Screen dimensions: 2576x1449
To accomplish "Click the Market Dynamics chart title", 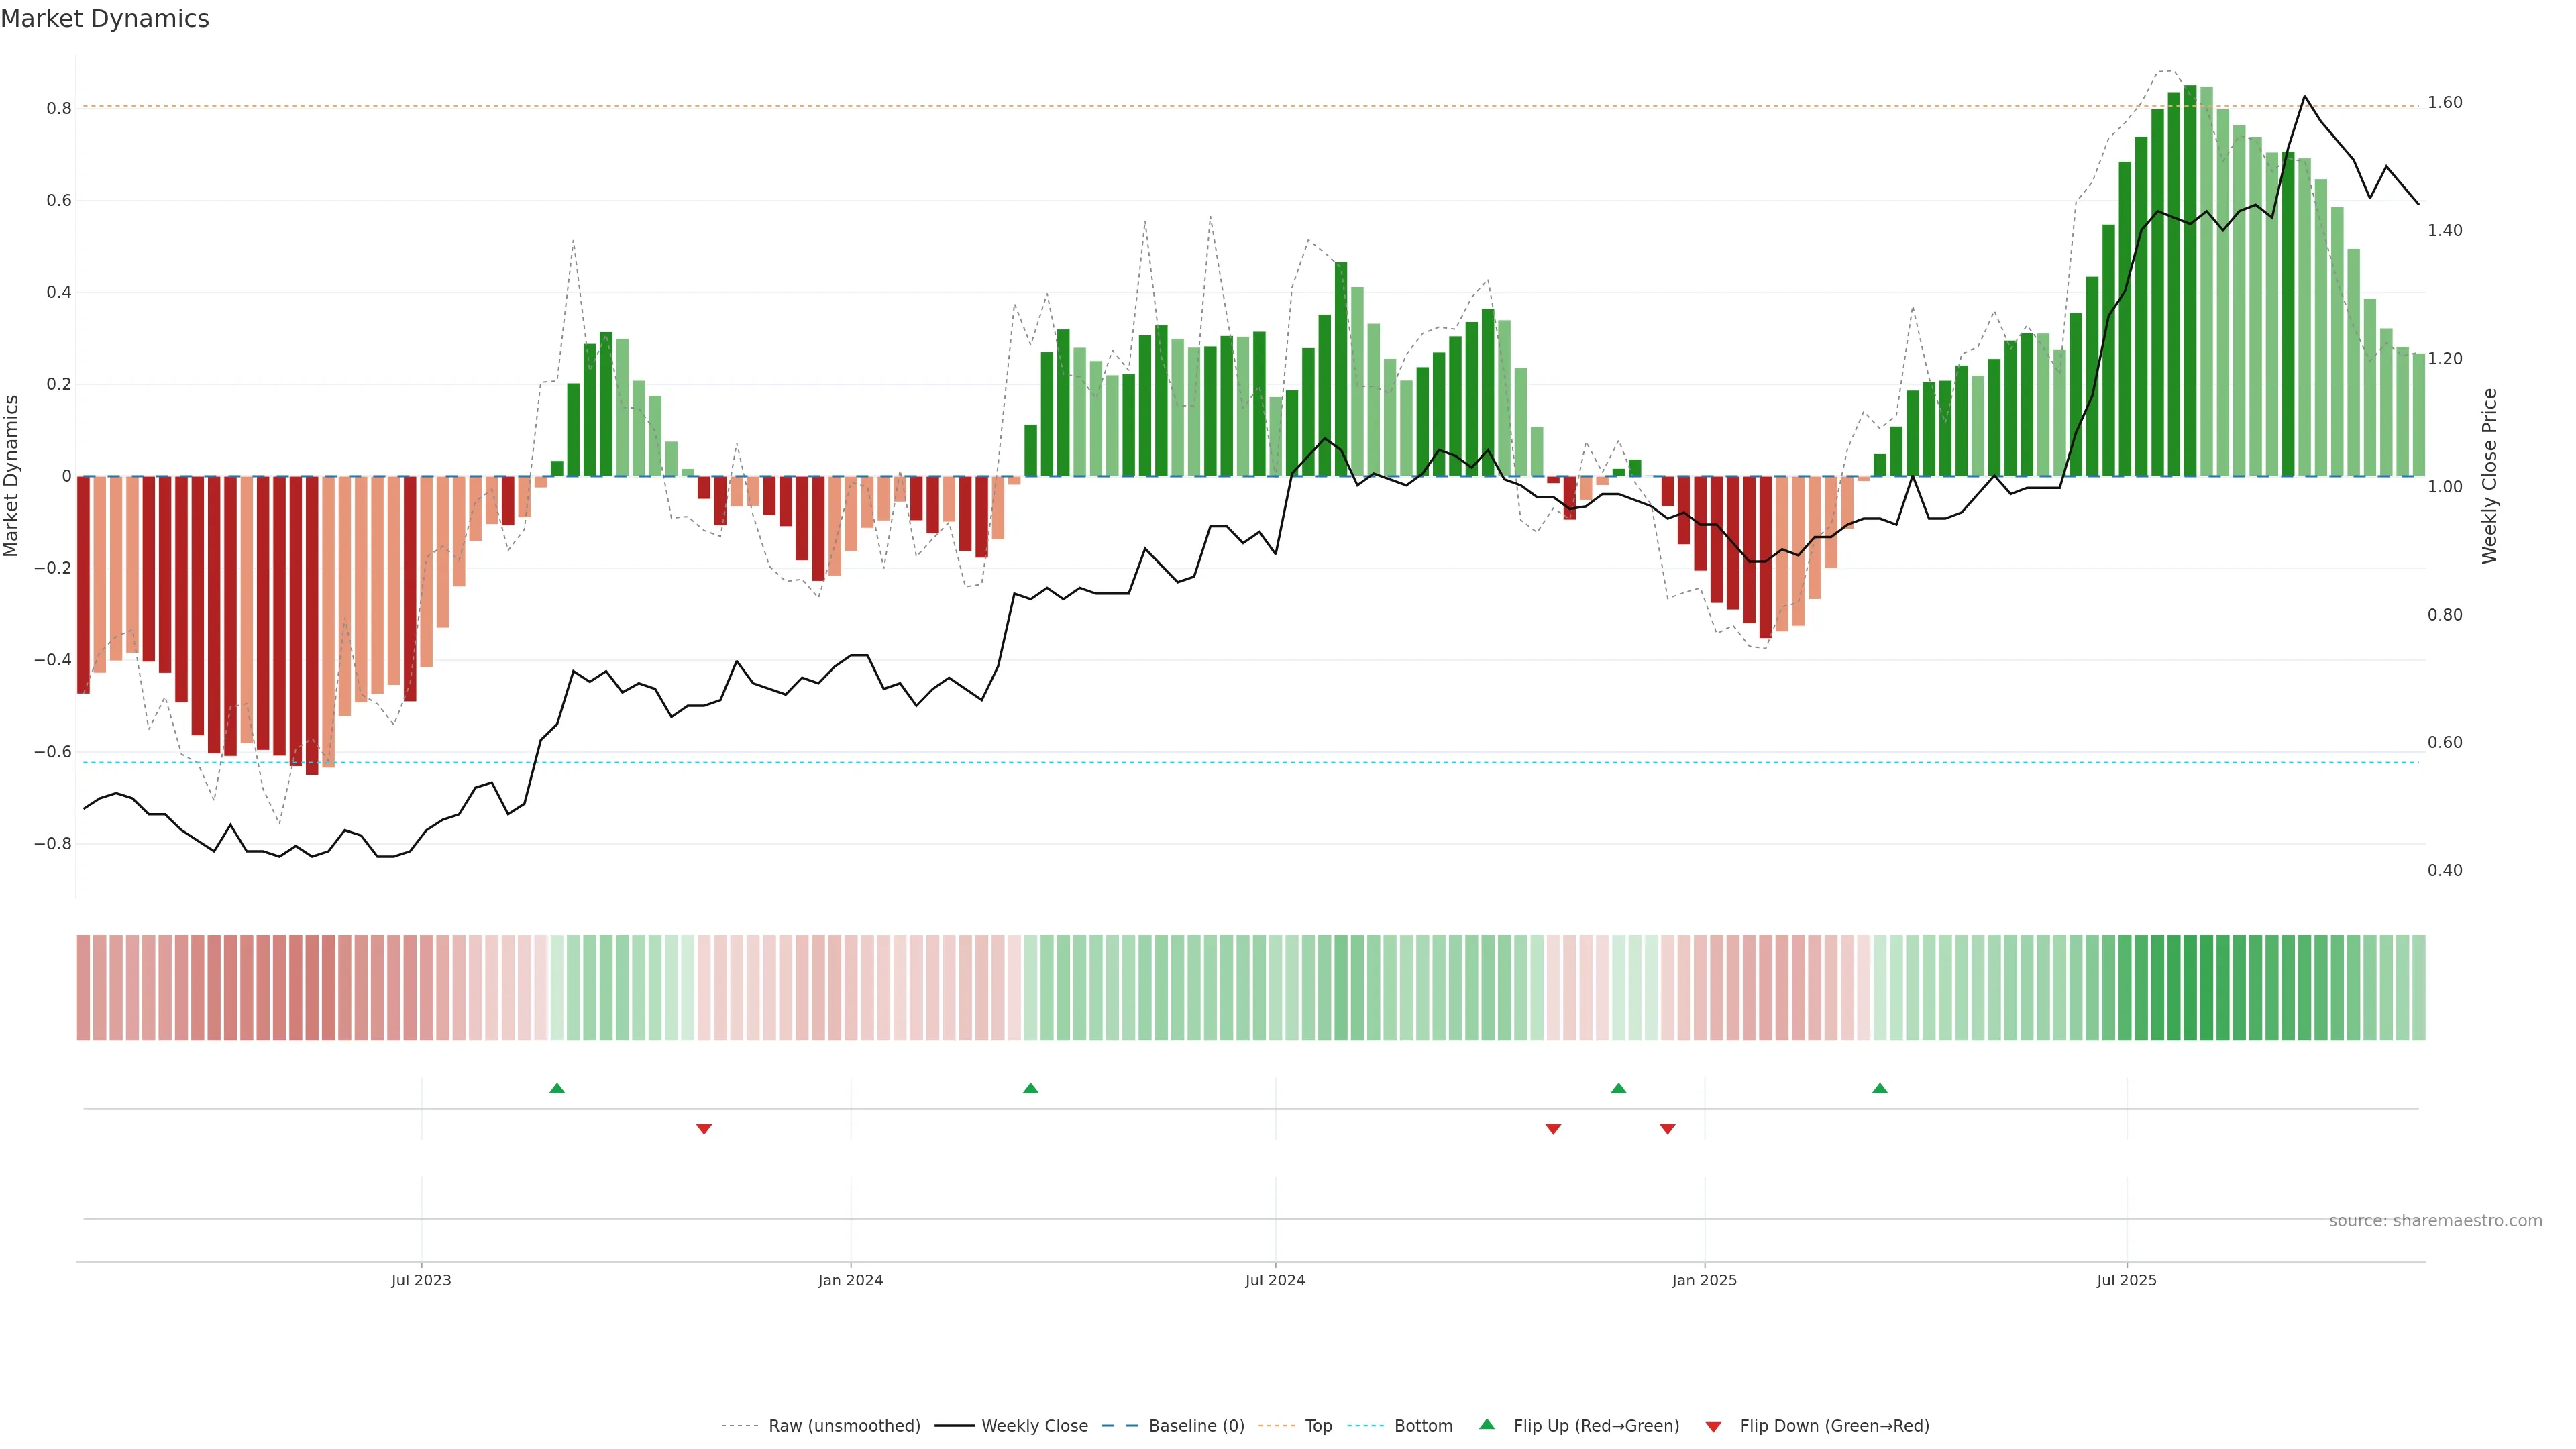I will [105, 19].
